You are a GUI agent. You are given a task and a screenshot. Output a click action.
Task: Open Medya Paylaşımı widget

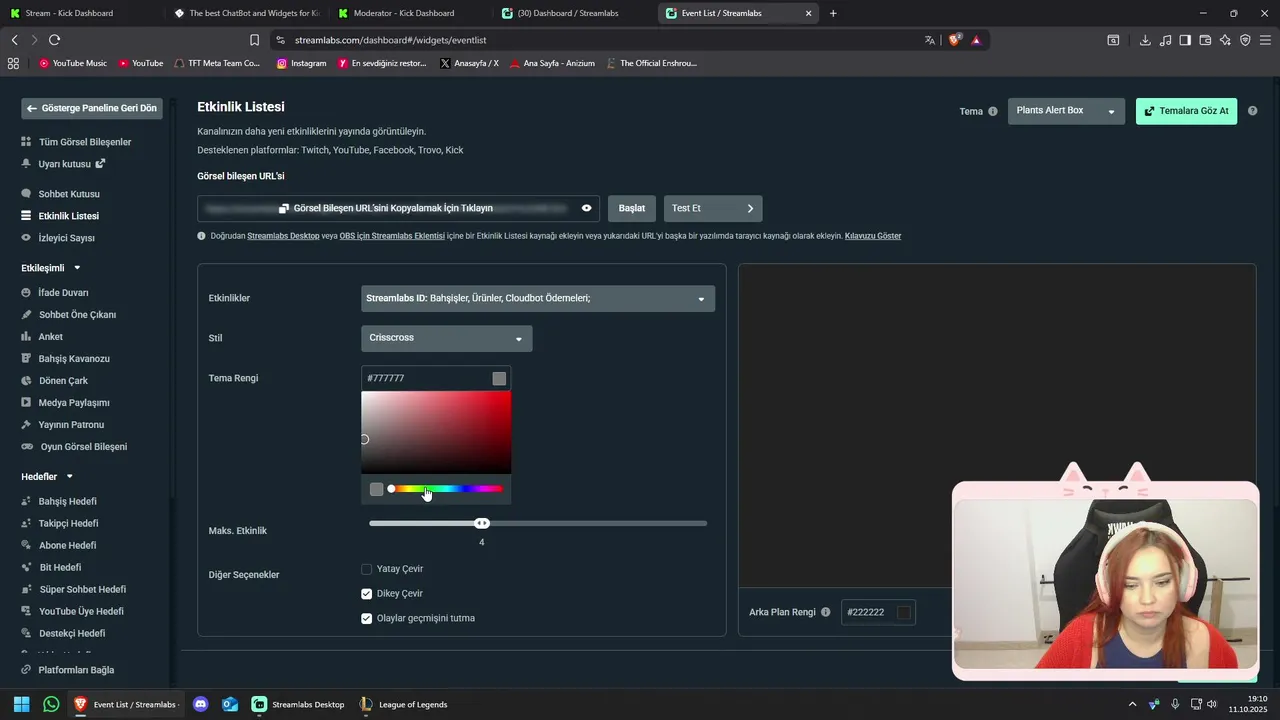coord(74,403)
